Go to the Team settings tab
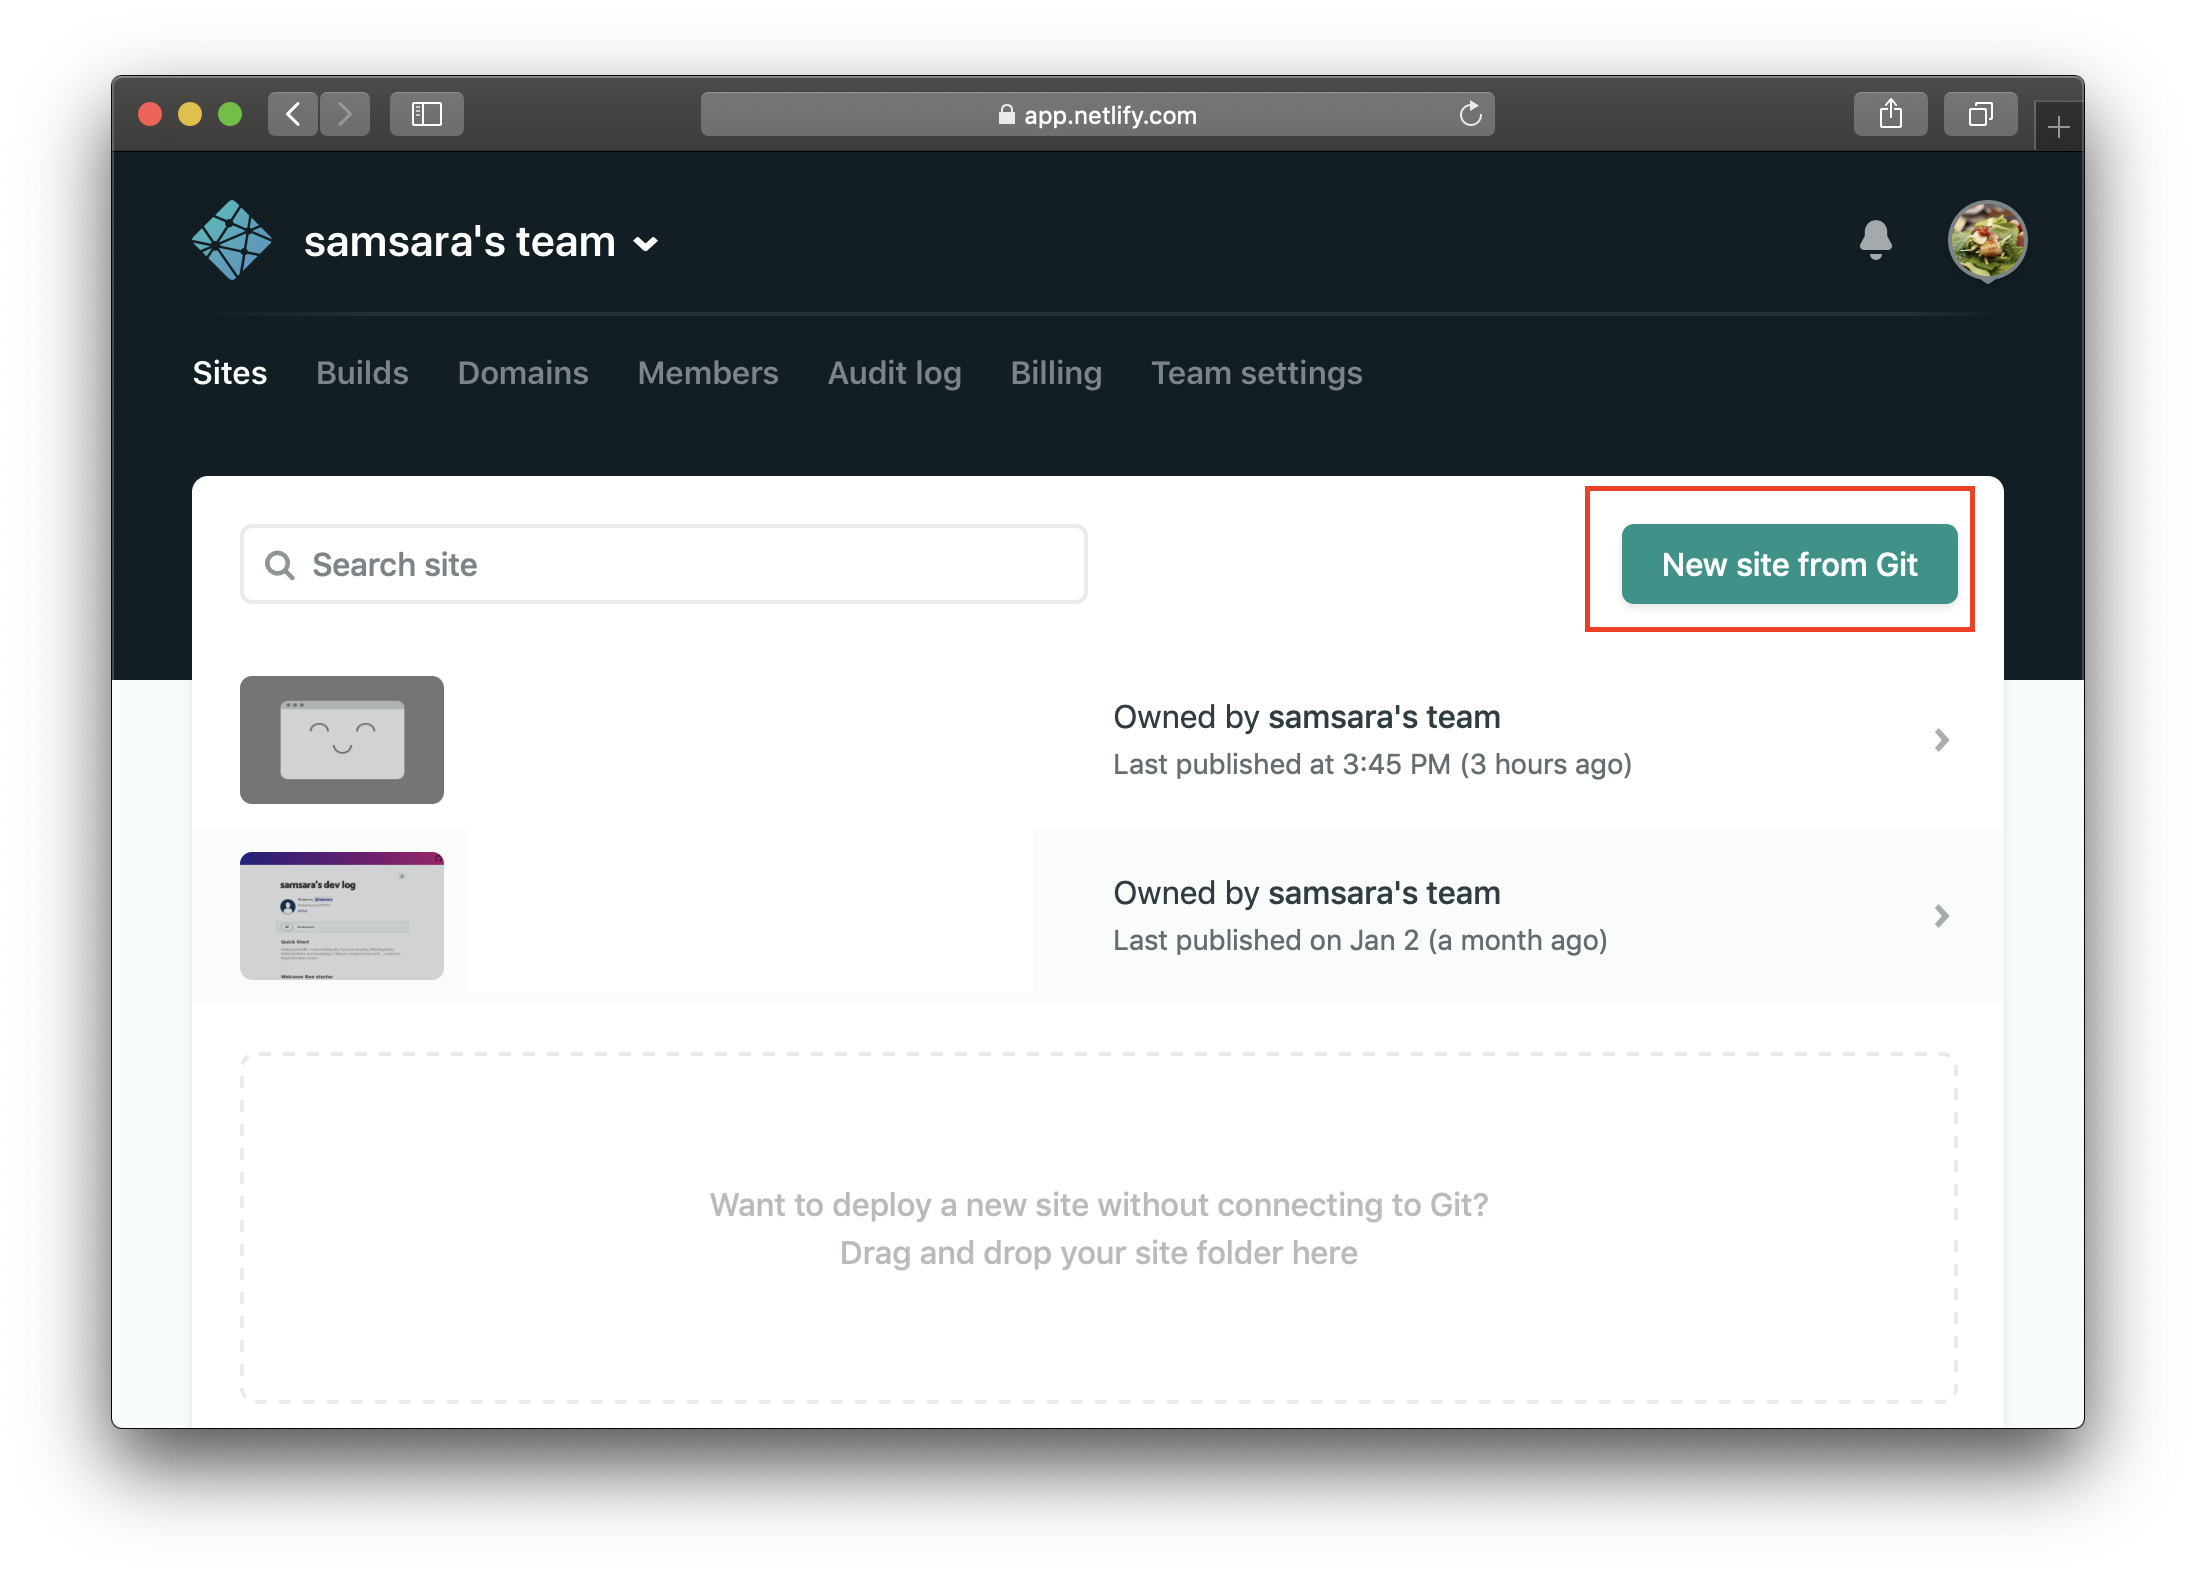The height and width of the screenshot is (1576, 2196). click(1256, 373)
